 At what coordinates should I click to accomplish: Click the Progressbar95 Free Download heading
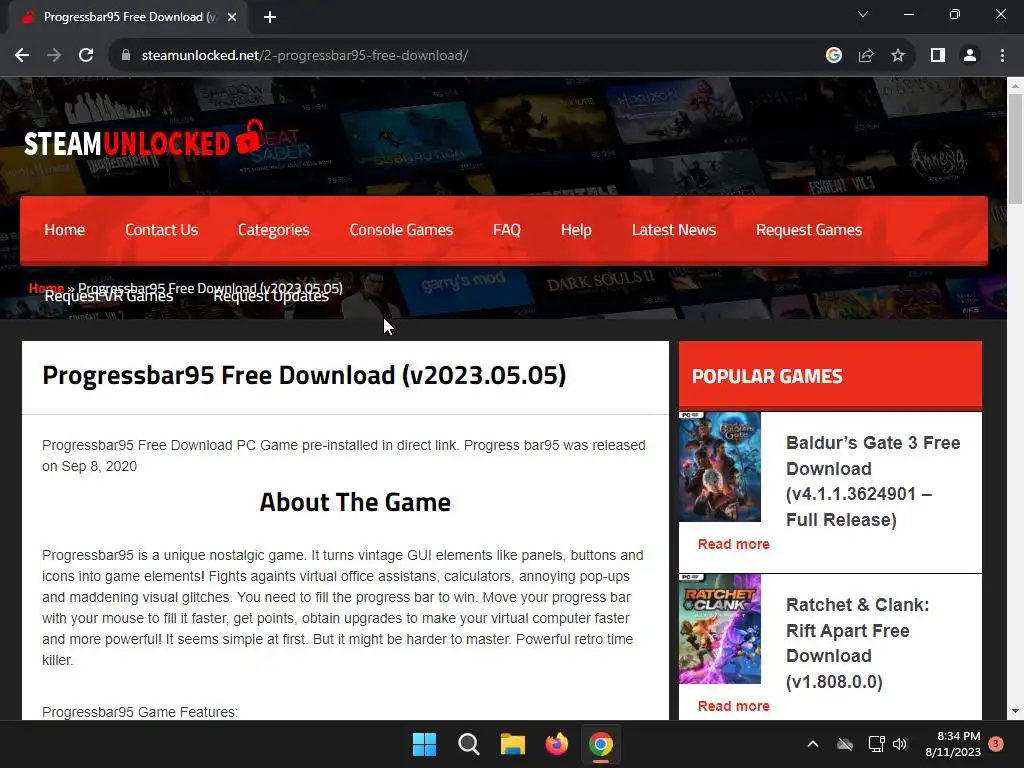click(x=304, y=376)
